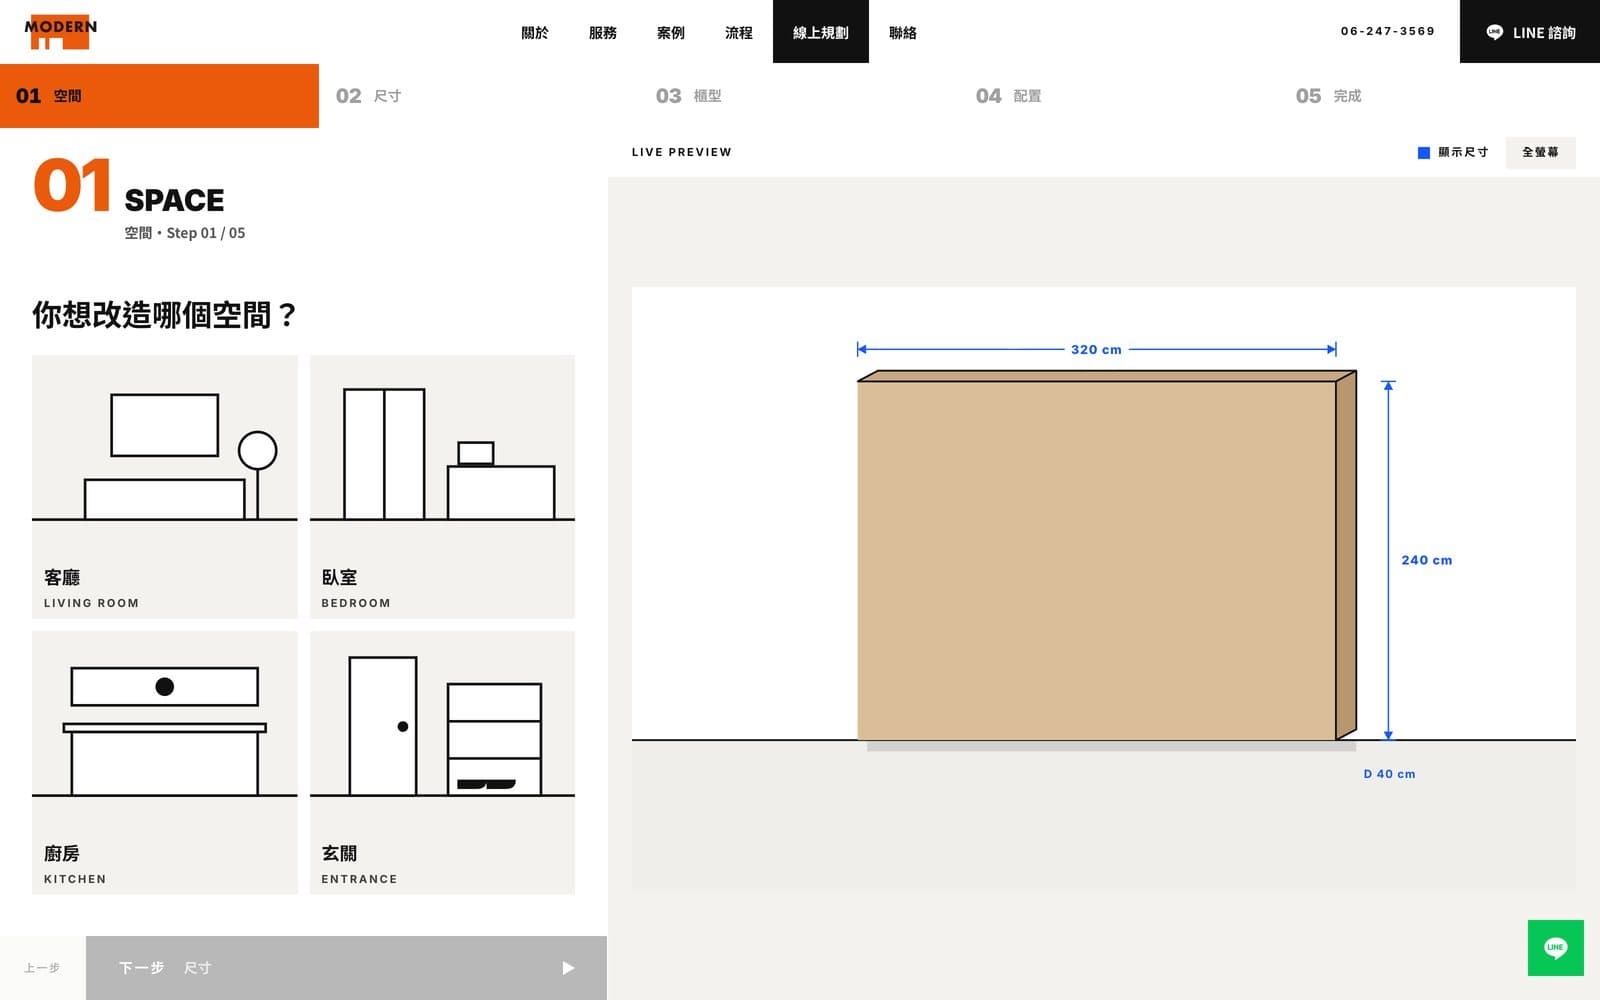Viewport: 1600px width, 1000px height.
Task: Switch to step 04 配置 tab
Action: coord(1120,96)
